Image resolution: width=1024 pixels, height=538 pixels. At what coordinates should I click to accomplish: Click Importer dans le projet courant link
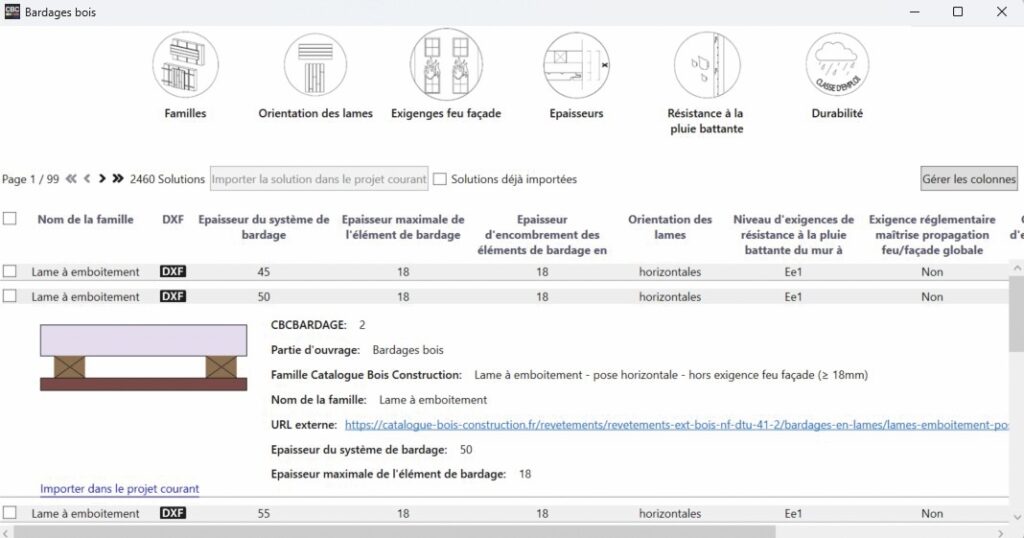point(119,489)
